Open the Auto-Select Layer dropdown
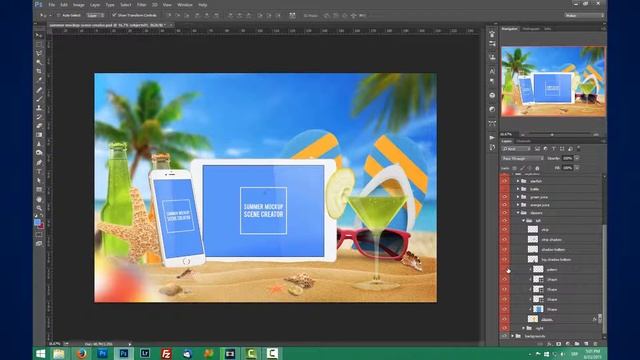The width and height of the screenshot is (640, 360). point(95,15)
